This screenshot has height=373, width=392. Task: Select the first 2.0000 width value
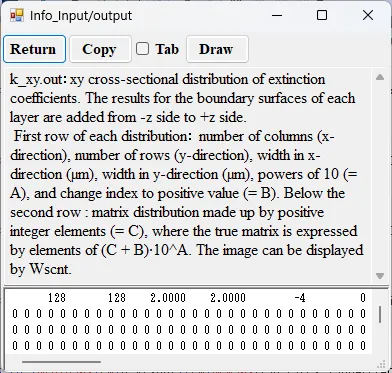pos(168,297)
